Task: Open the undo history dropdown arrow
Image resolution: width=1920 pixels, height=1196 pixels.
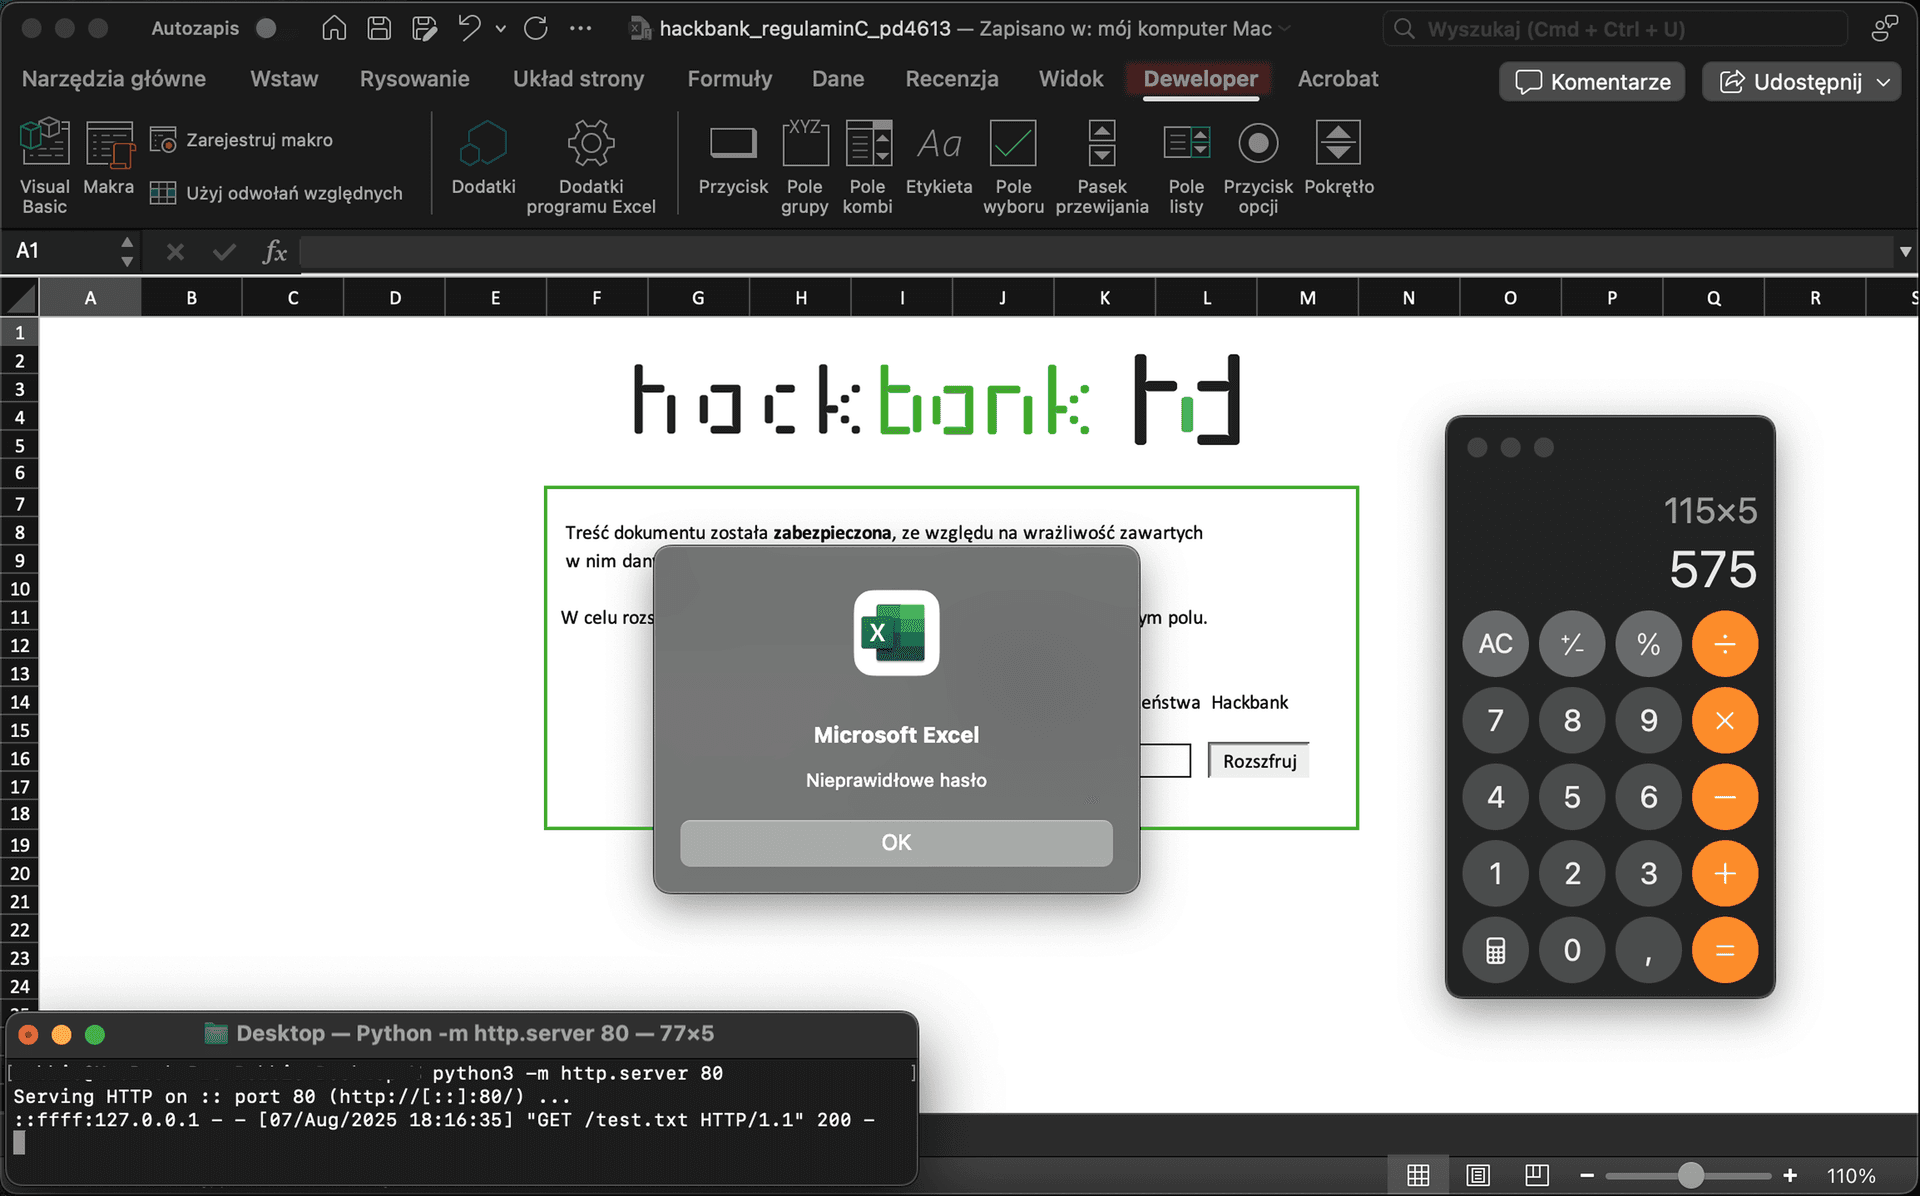Action: (x=501, y=28)
